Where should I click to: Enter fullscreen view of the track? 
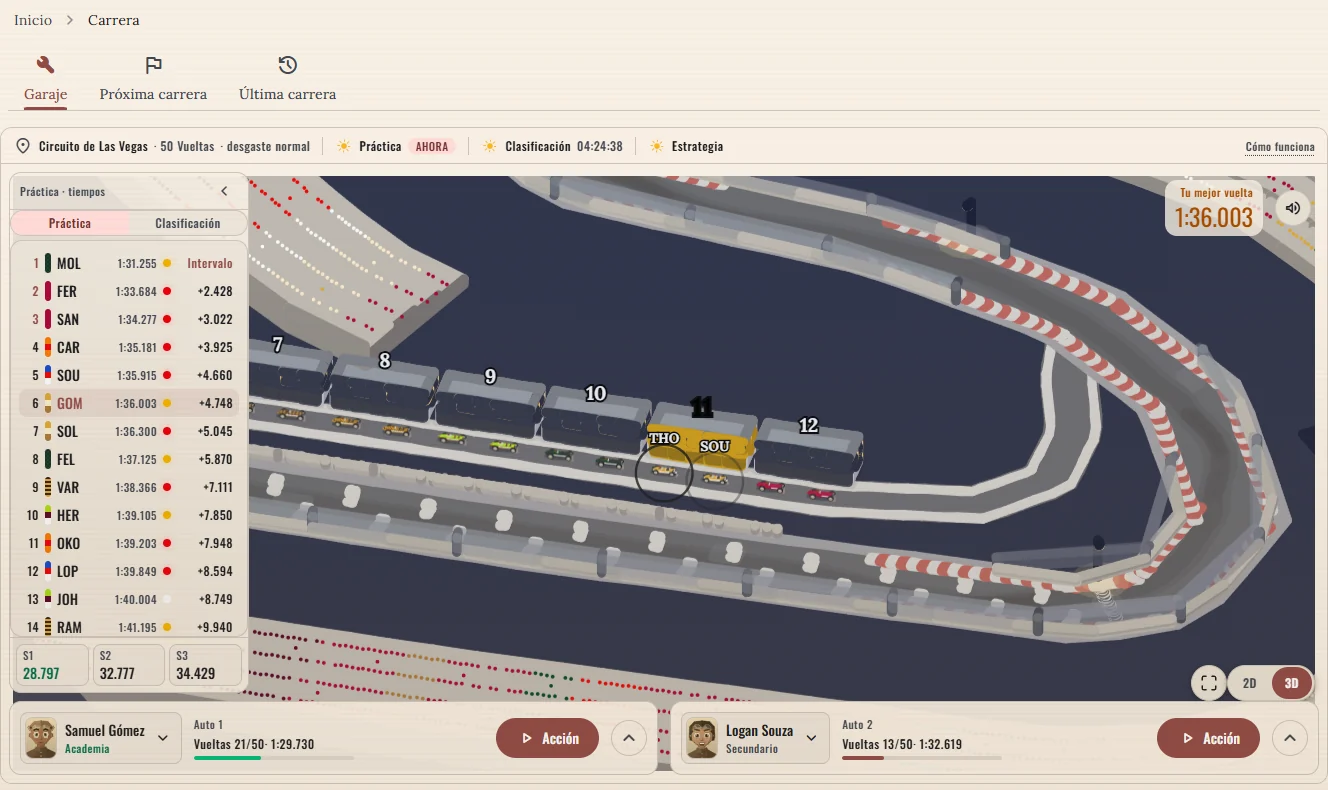click(1209, 683)
